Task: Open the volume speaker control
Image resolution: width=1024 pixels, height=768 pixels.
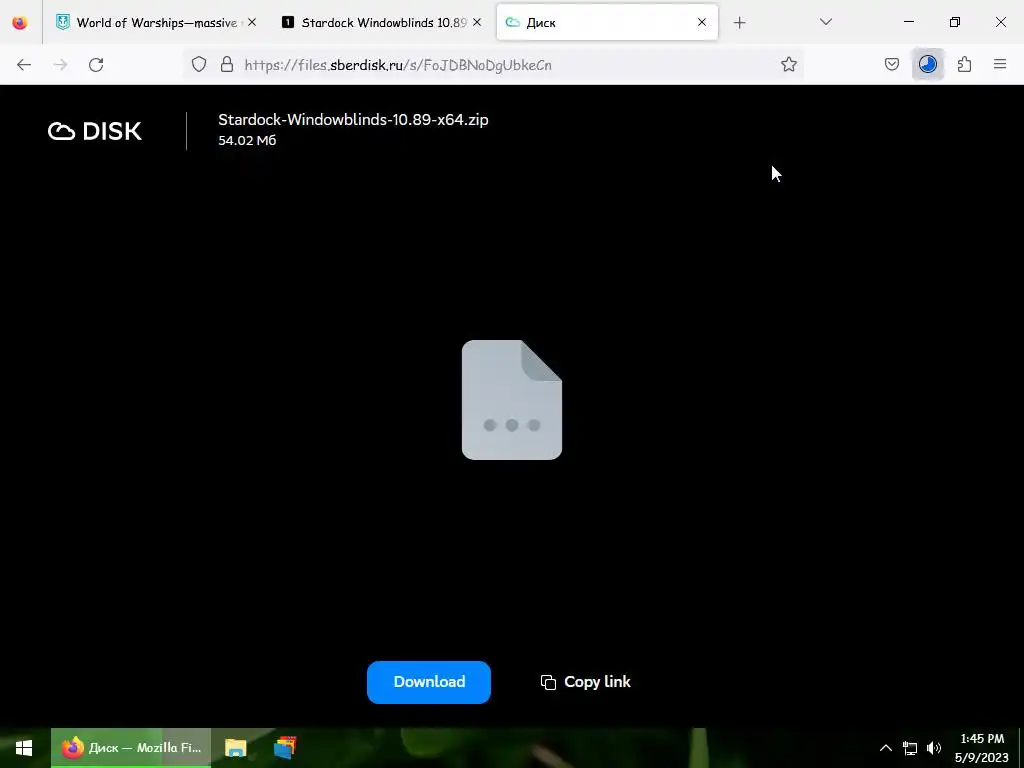Action: [934, 748]
